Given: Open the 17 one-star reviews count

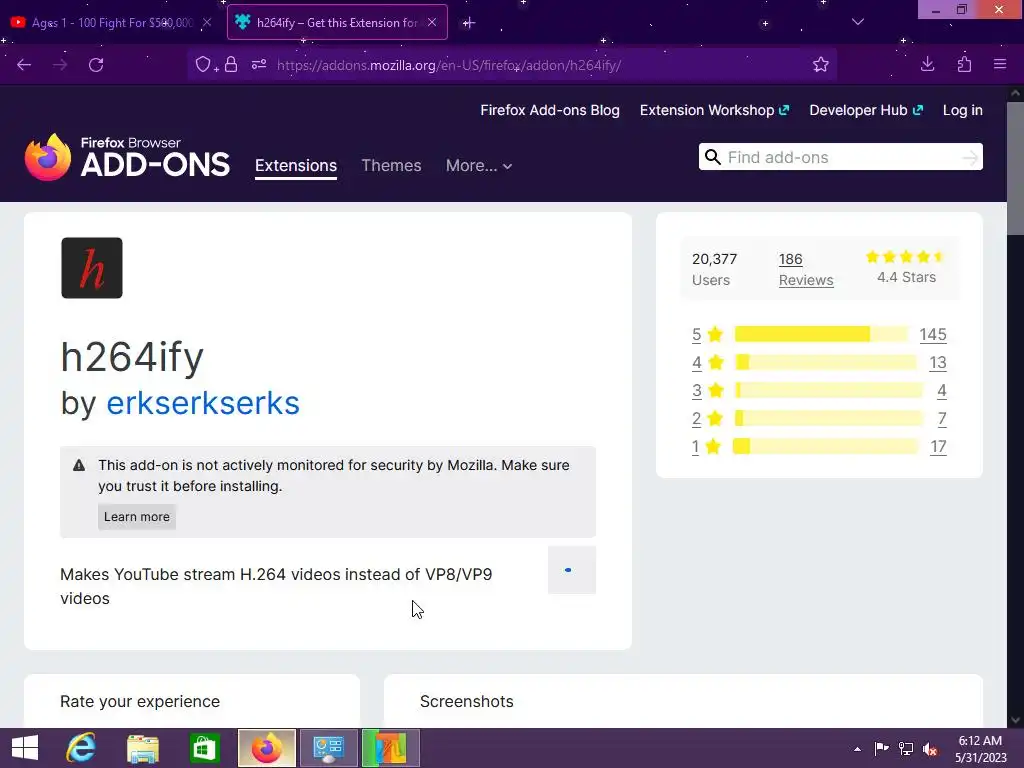Looking at the screenshot, I should pos(938,447).
